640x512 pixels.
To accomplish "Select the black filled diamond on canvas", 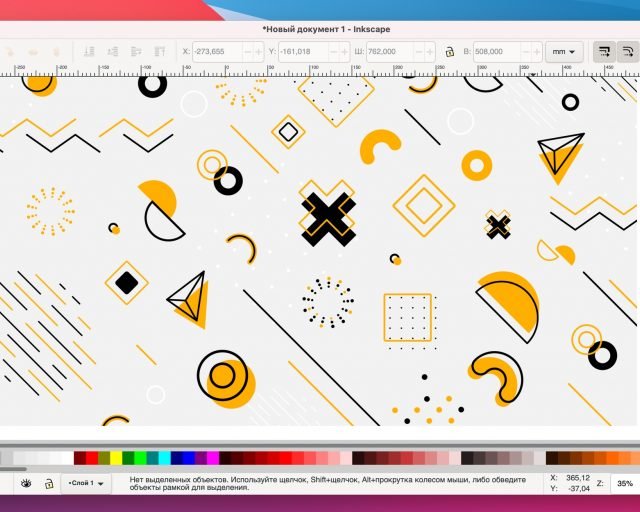I will (x=127, y=283).
